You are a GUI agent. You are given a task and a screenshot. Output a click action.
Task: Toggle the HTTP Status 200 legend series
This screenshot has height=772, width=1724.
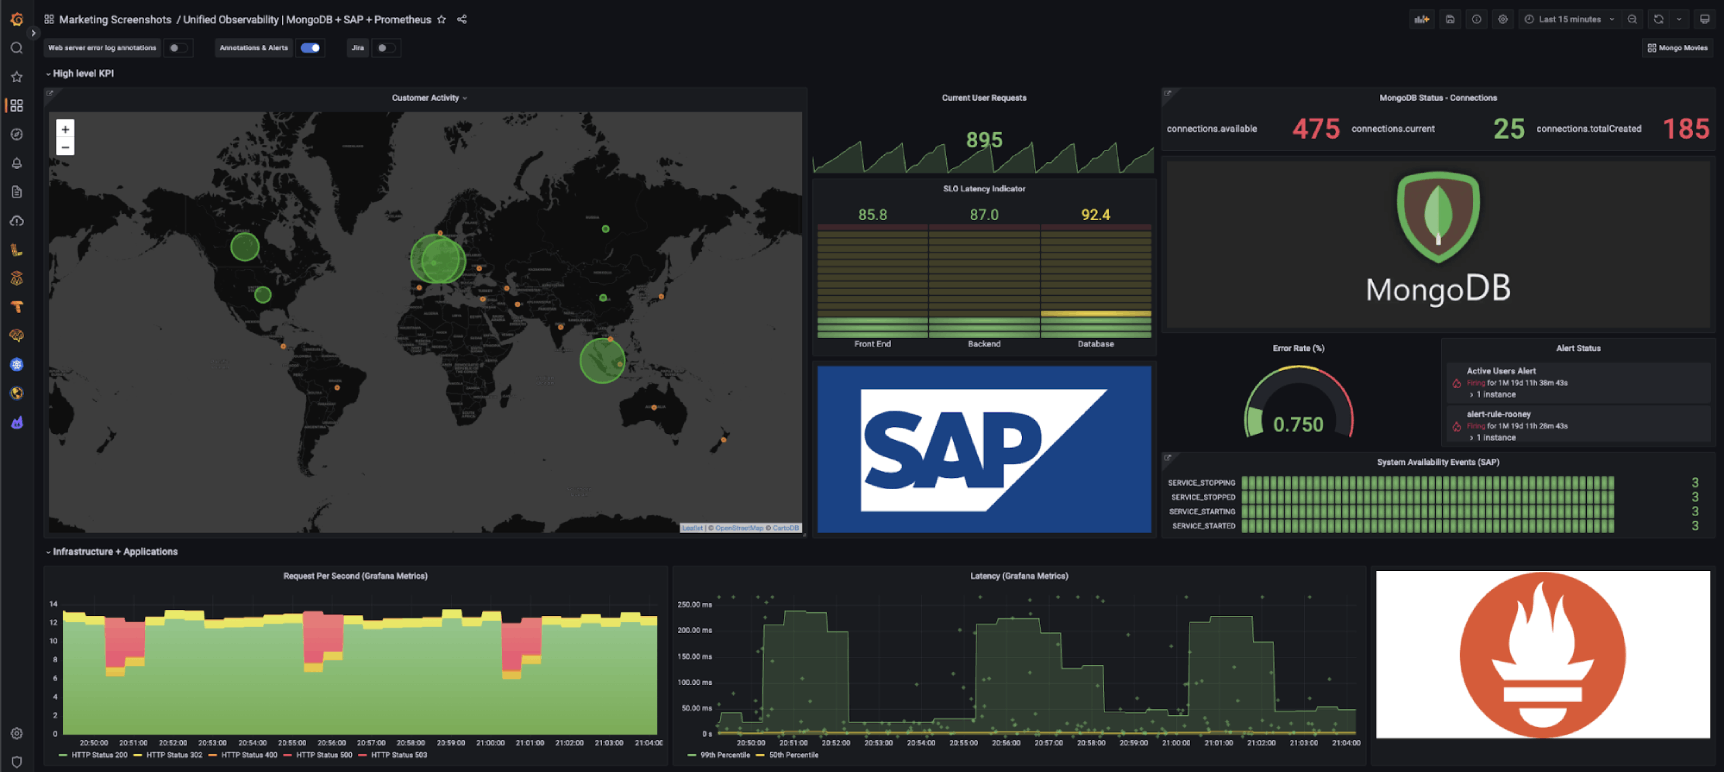[94, 755]
